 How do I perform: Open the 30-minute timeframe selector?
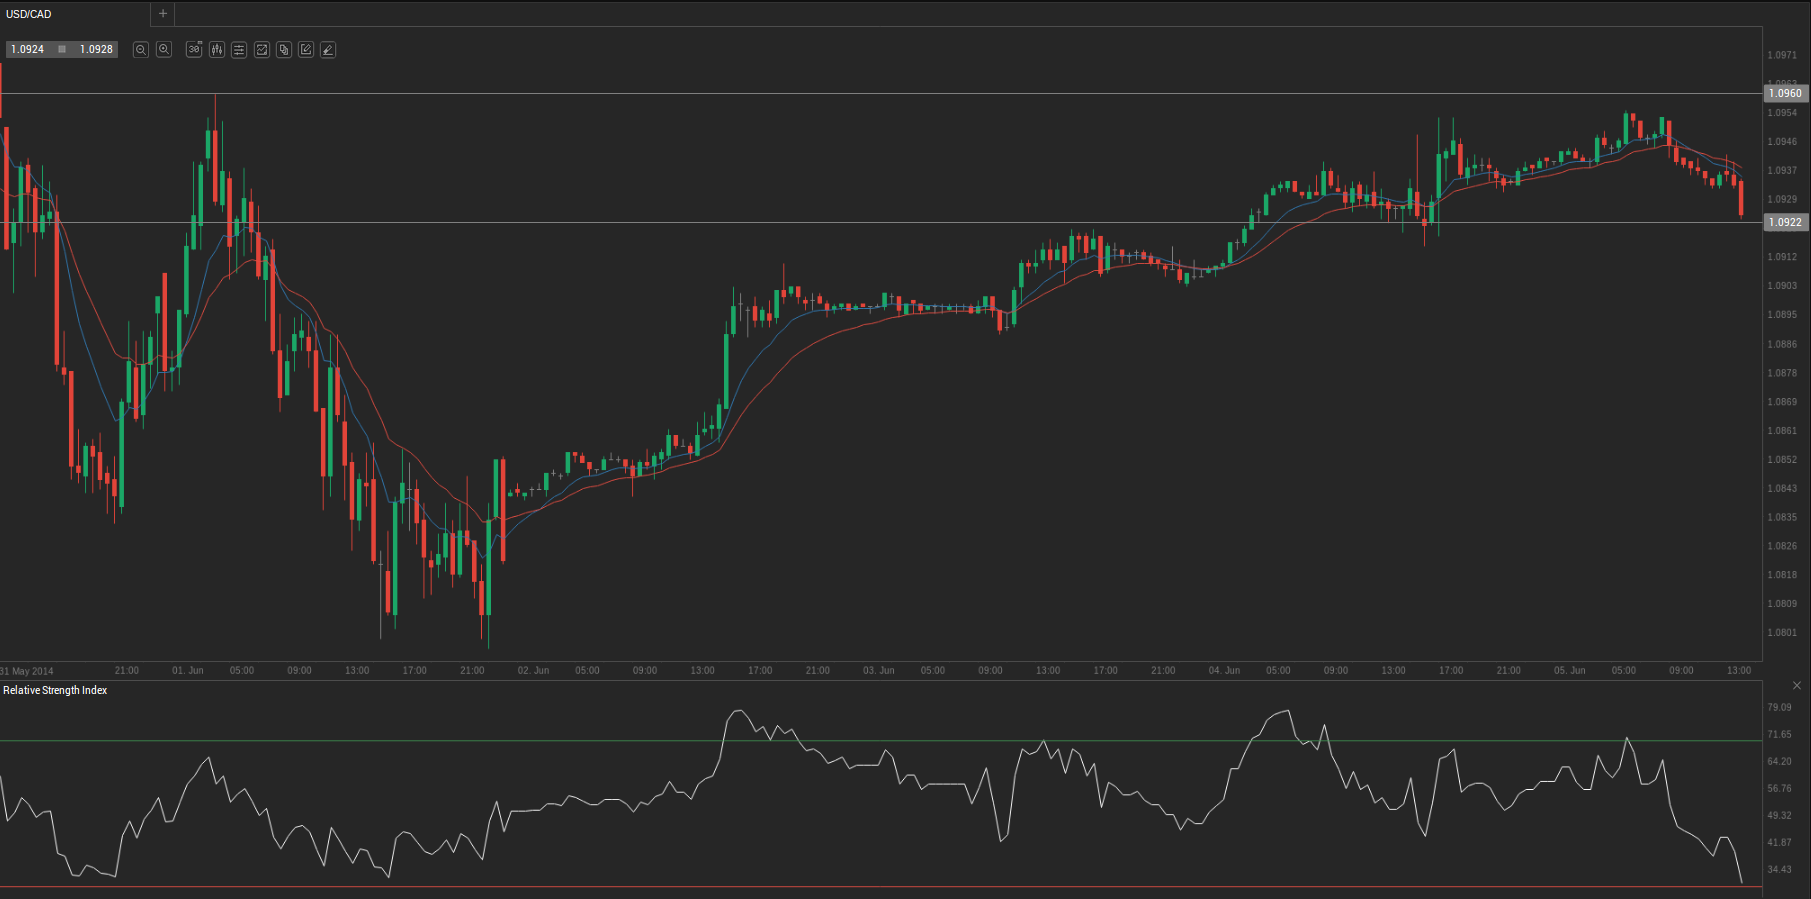[194, 49]
